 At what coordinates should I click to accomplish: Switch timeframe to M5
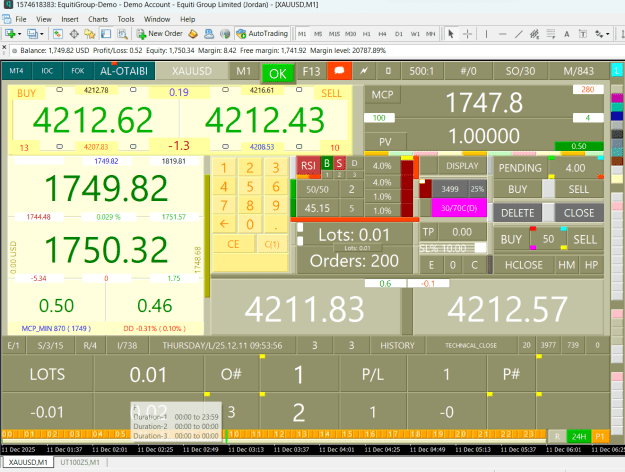pos(318,34)
